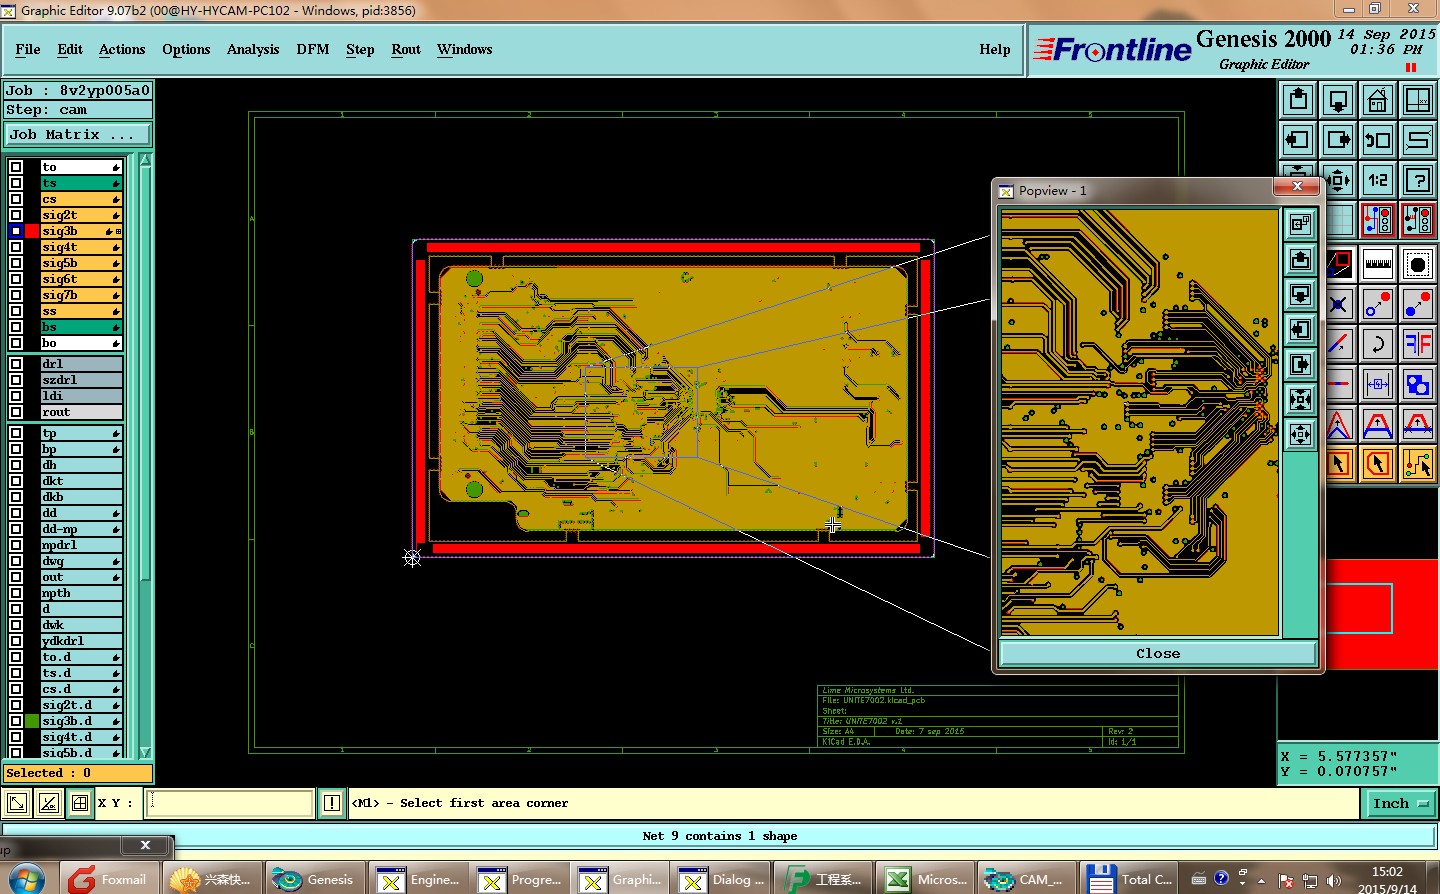
Task: Click the pan left icon in Popview
Action: (1300, 330)
